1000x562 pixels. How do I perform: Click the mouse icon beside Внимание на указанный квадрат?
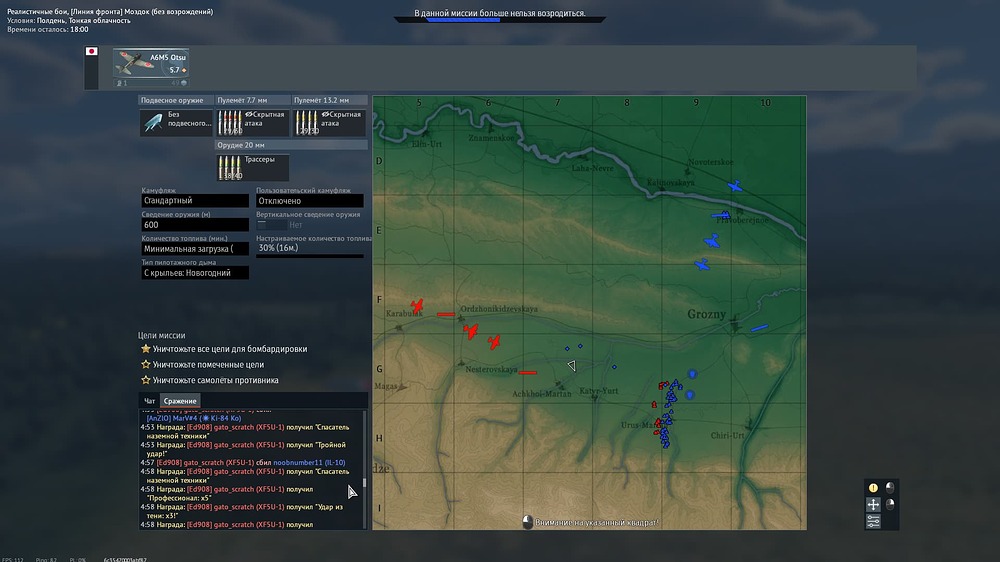click(527, 522)
